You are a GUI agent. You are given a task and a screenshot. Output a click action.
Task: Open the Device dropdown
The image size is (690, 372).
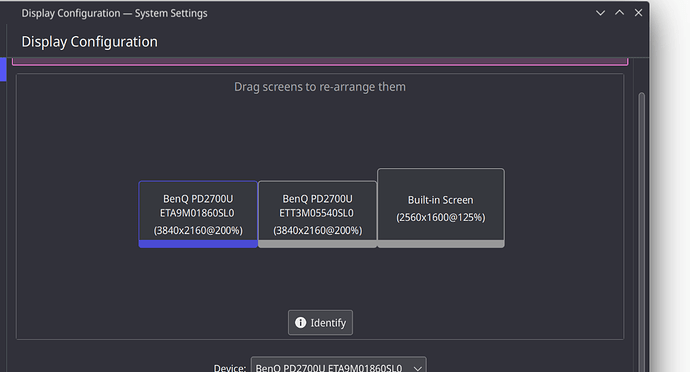pos(338,365)
